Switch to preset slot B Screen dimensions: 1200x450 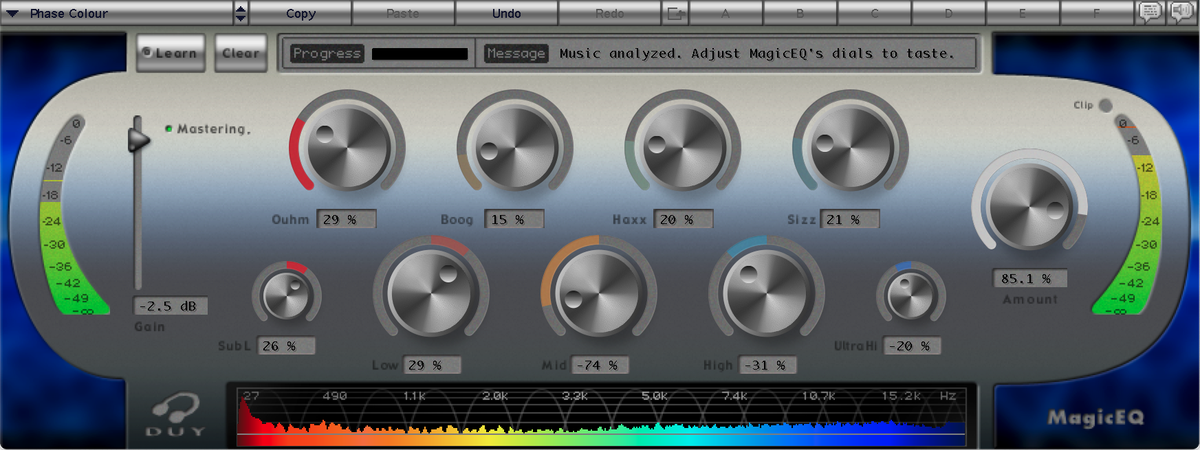tap(800, 14)
